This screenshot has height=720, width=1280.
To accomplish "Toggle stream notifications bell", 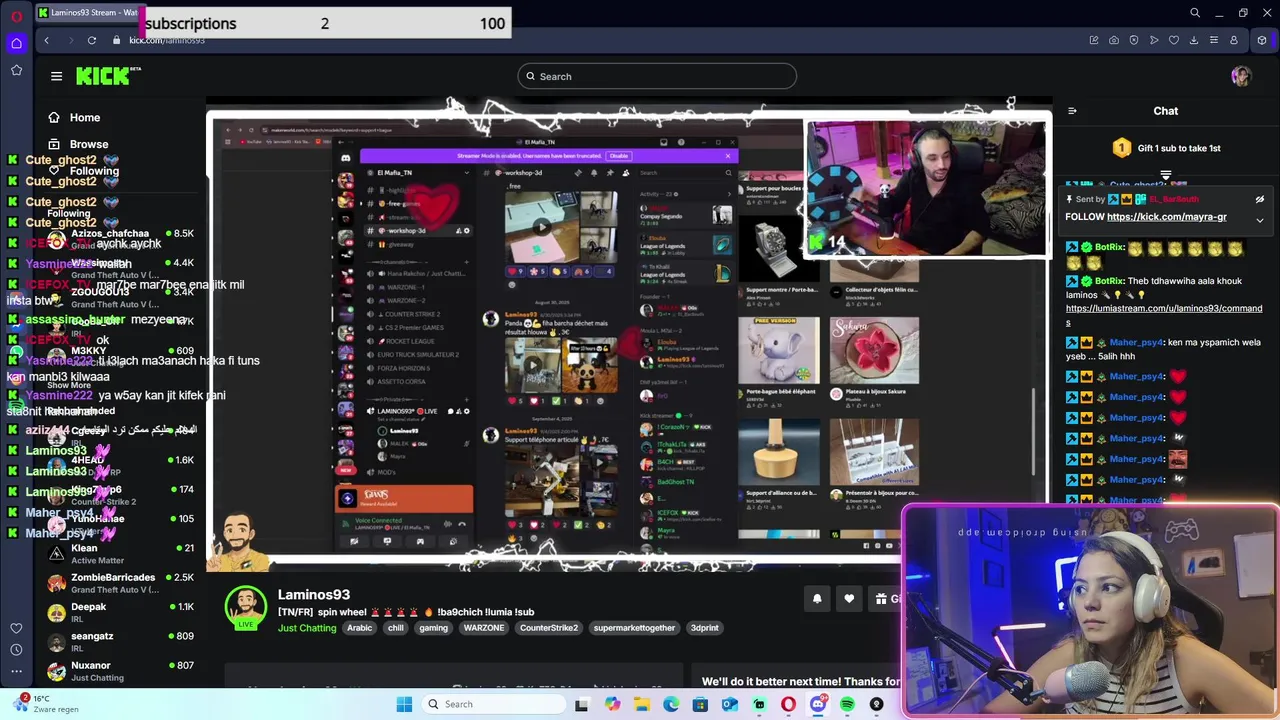I will (x=817, y=599).
